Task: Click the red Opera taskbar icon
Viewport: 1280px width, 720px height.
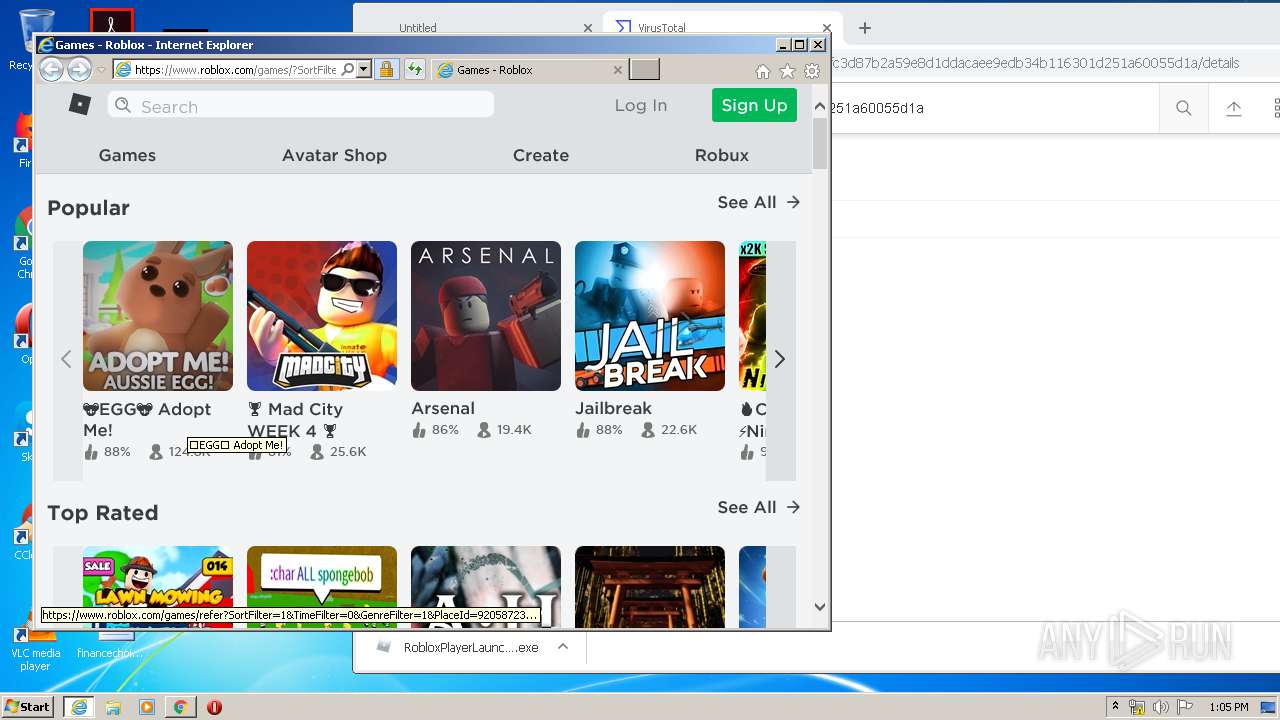Action: 214,707
